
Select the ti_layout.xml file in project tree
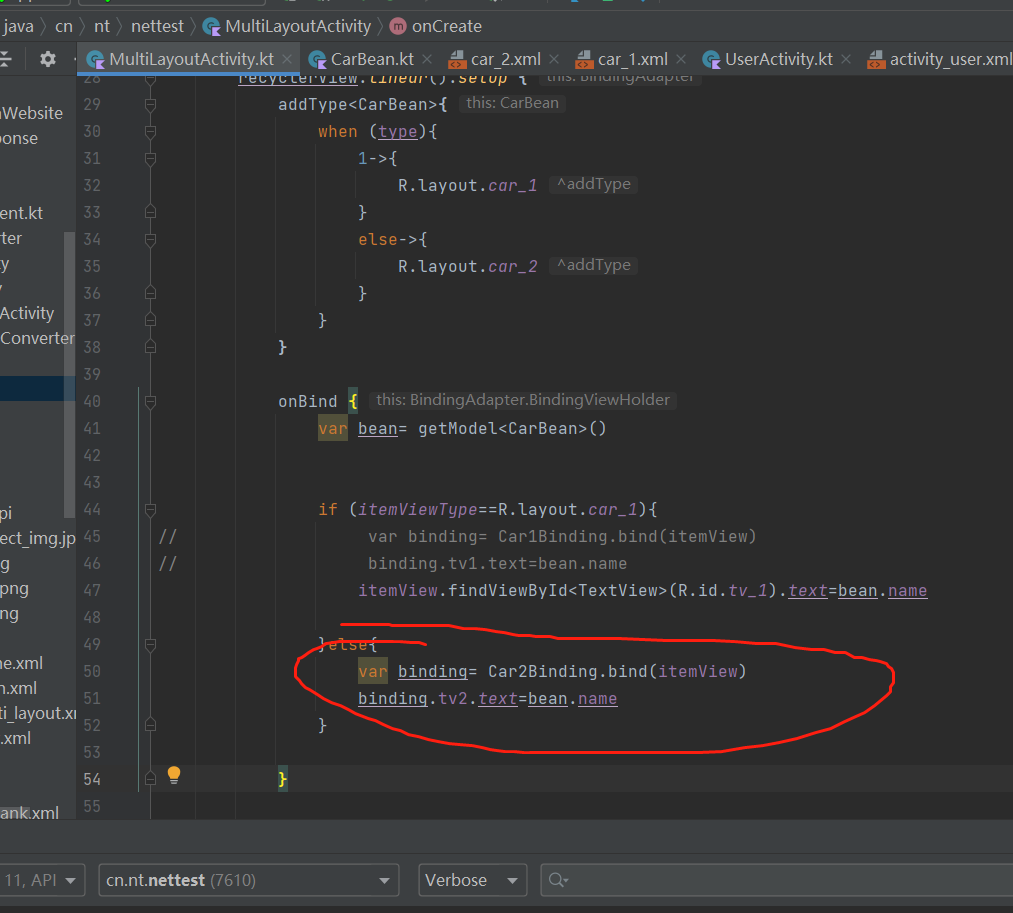pos(37,713)
